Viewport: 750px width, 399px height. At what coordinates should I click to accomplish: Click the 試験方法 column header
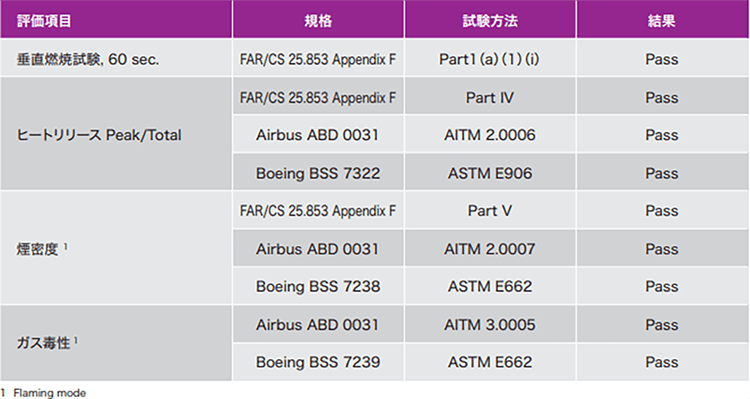click(x=490, y=19)
